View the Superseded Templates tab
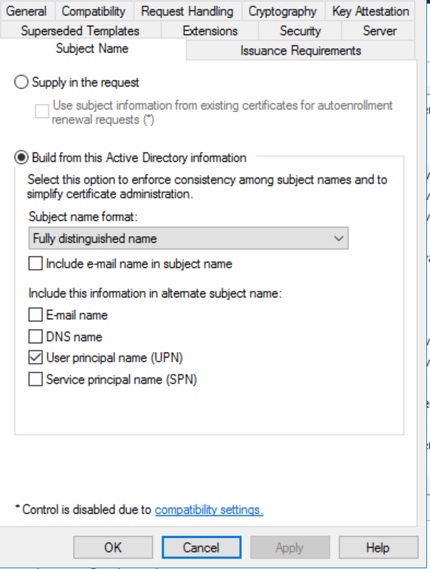The image size is (430, 569). pos(80,31)
